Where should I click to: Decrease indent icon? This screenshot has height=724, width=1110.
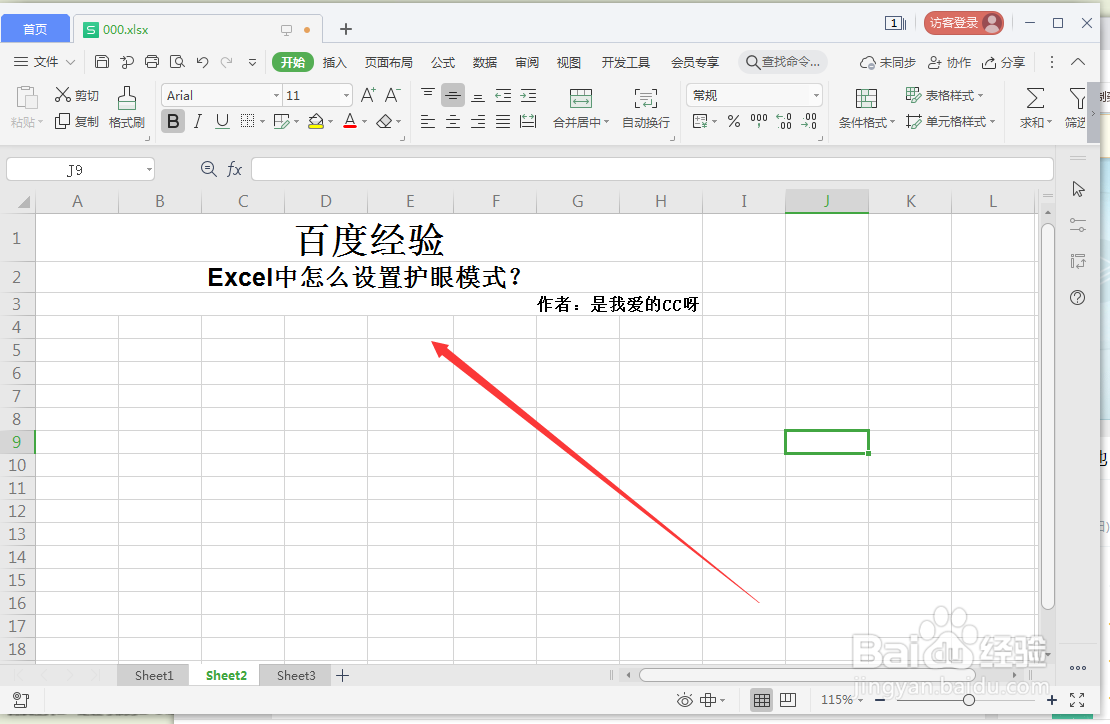tap(503, 95)
